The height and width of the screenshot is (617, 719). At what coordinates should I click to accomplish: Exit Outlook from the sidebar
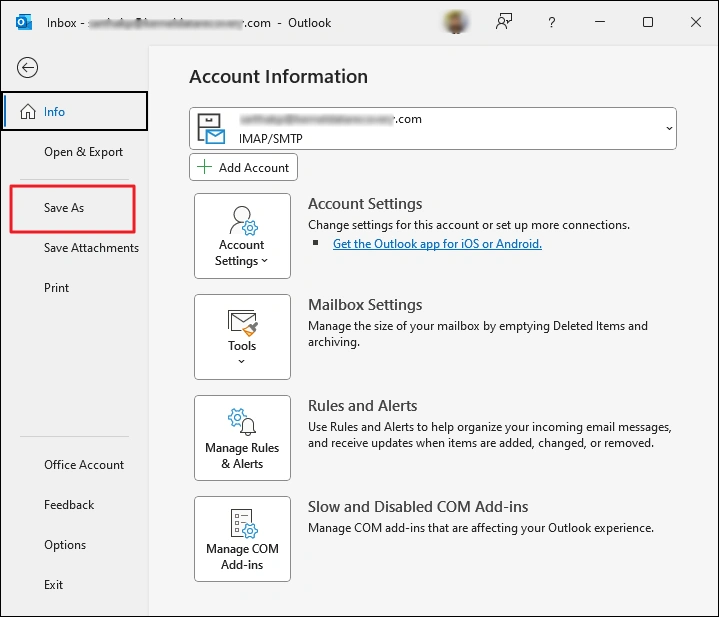point(53,585)
